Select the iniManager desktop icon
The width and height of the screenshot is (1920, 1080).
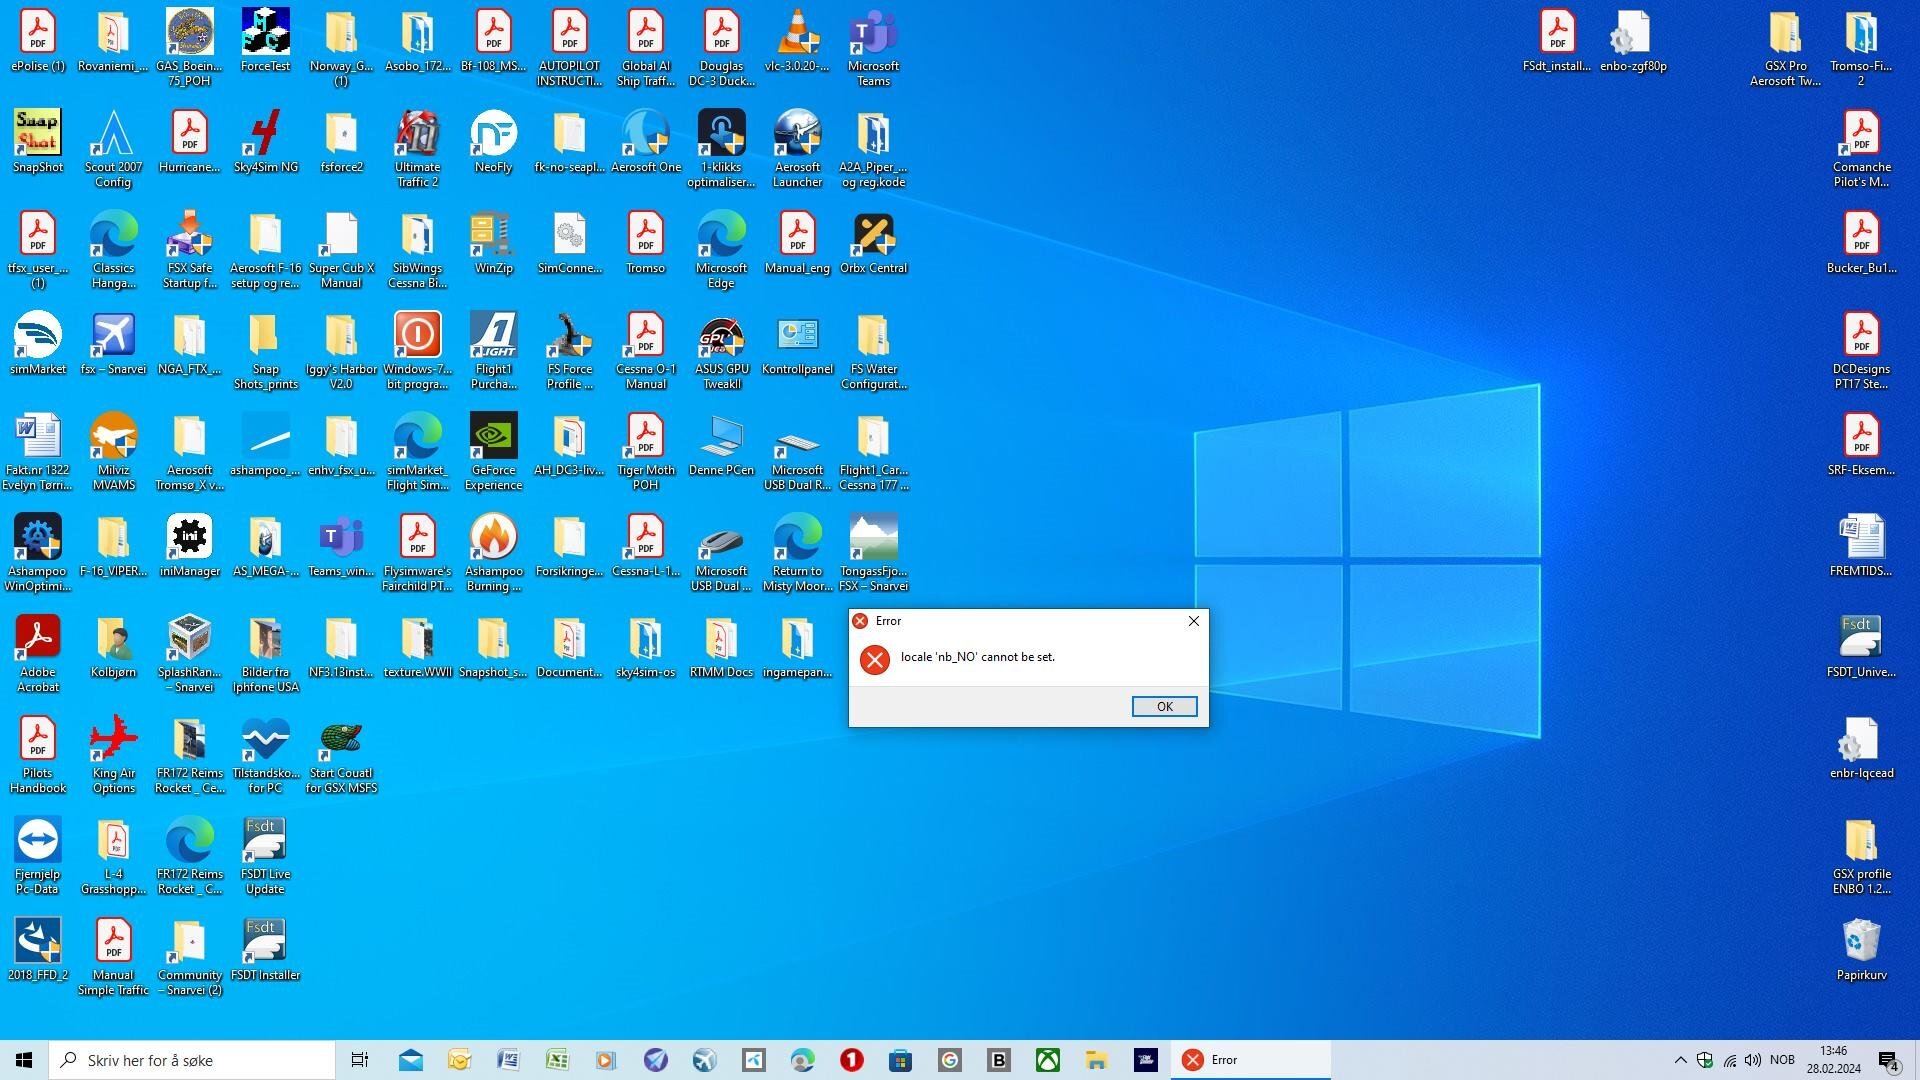pyautogui.click(x=189, y=546)
